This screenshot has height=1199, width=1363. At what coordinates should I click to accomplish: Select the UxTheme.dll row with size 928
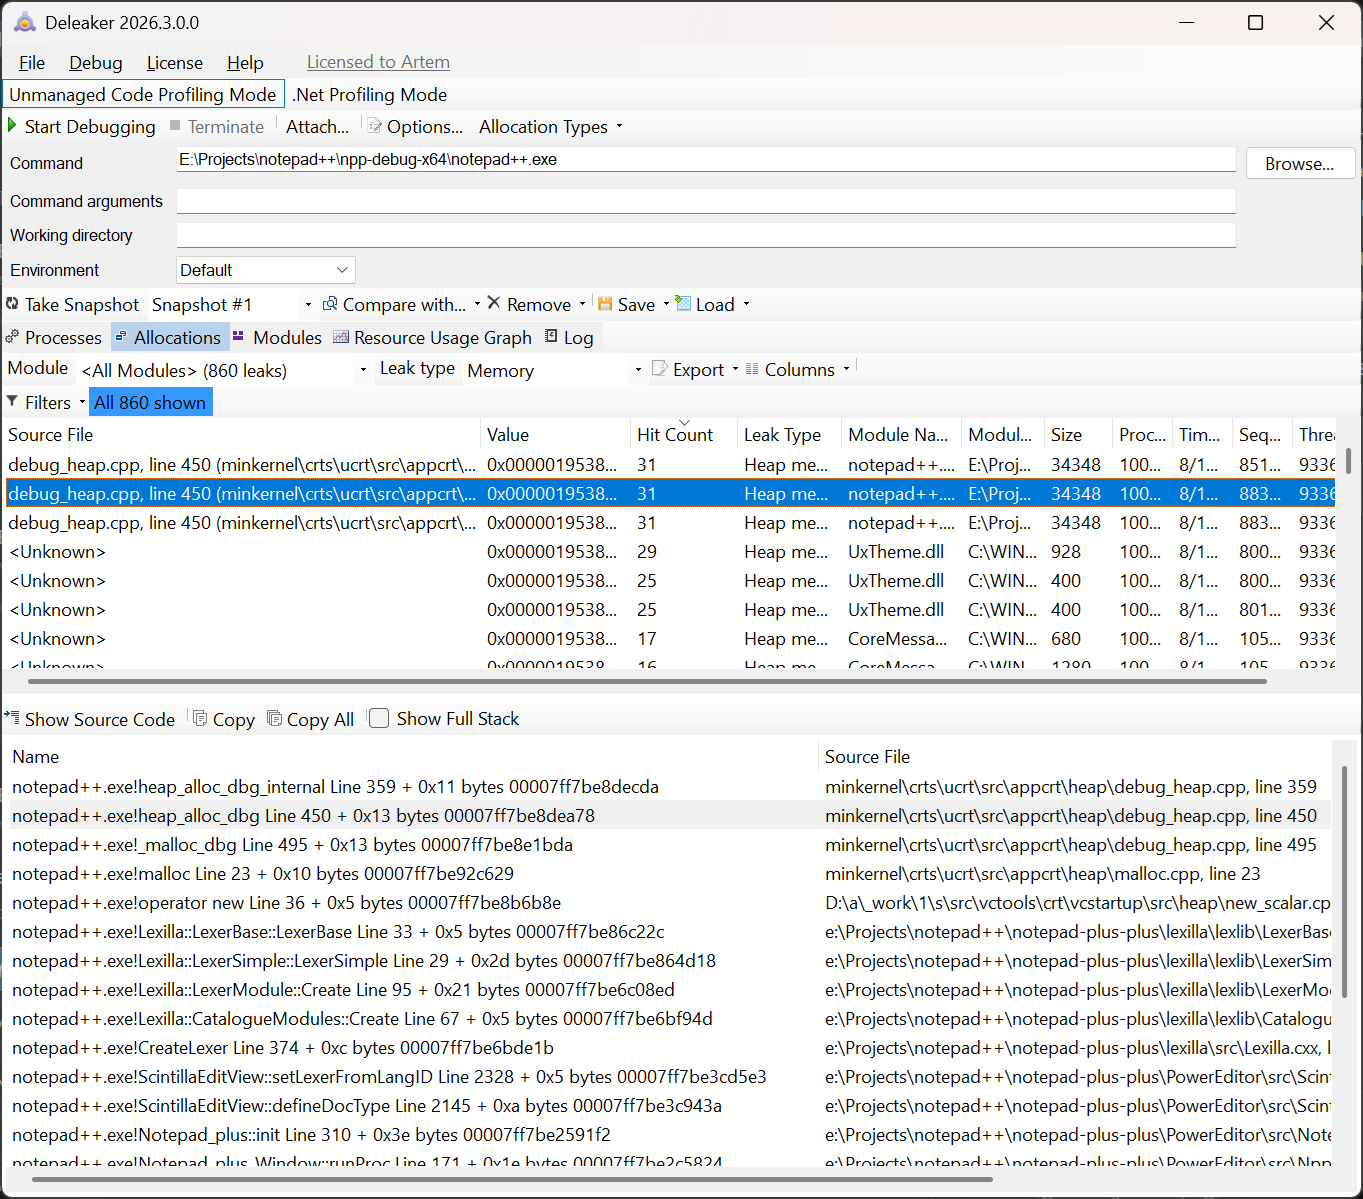click(670, 552)
